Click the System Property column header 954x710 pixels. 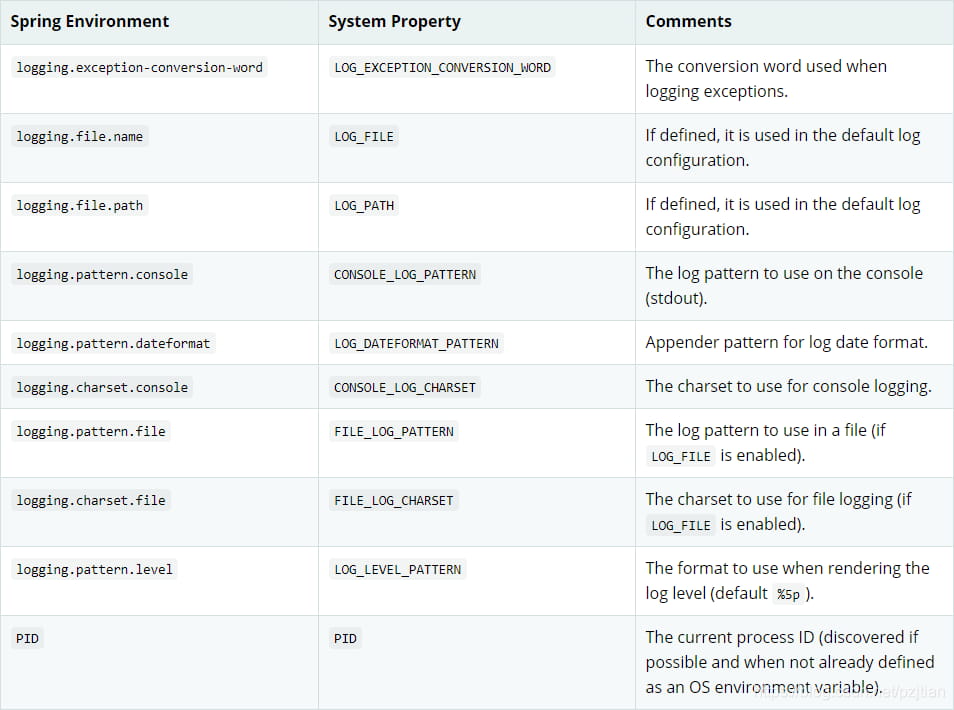[396, 21]
